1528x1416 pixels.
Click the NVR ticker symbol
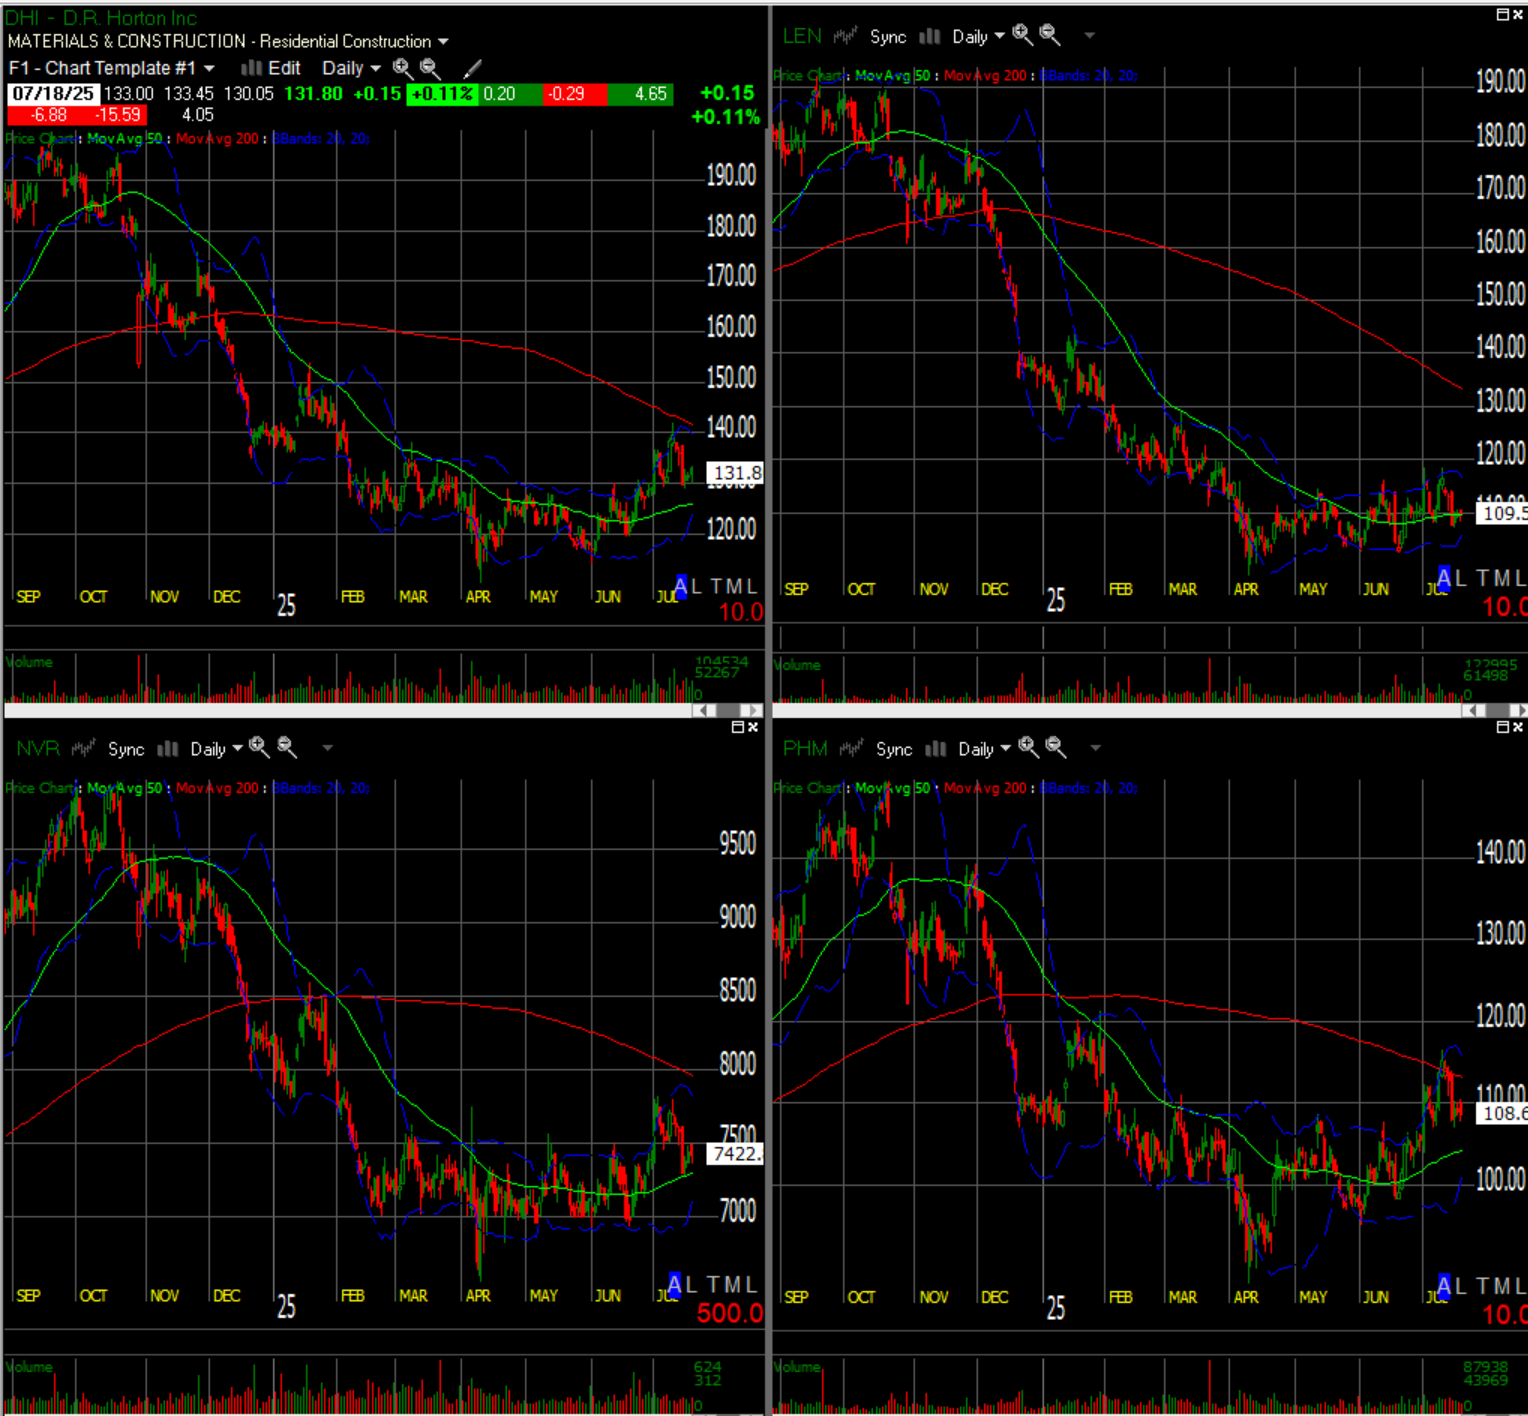[x=38, y=748]
